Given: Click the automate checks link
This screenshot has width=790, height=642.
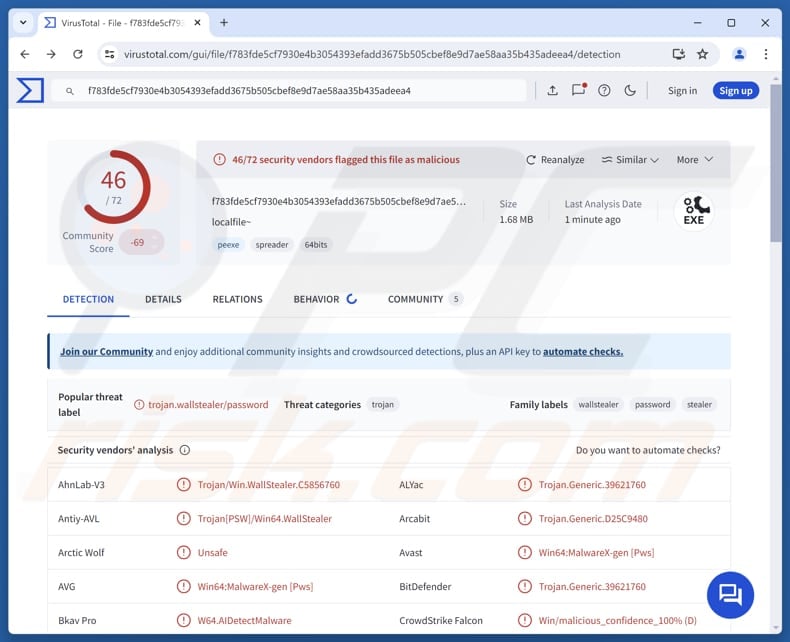Looking at the screenshot, I should (x=583, y=352).
